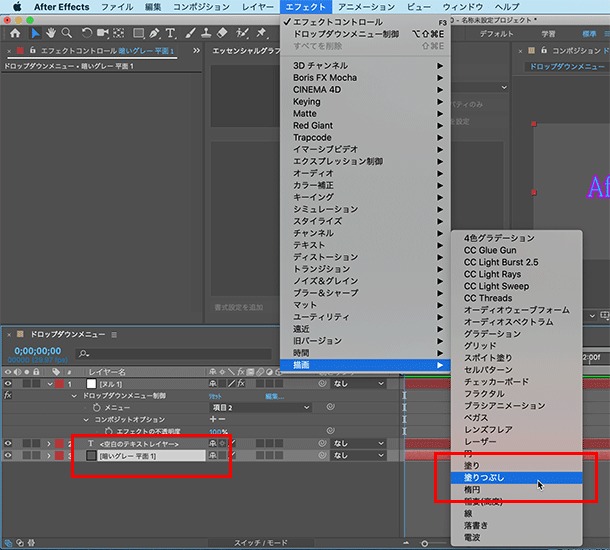The width and height of the screenshot is (610, 550).
Task: Choose 楕円 in the 描画 submenu
Action: click(516, 489)
